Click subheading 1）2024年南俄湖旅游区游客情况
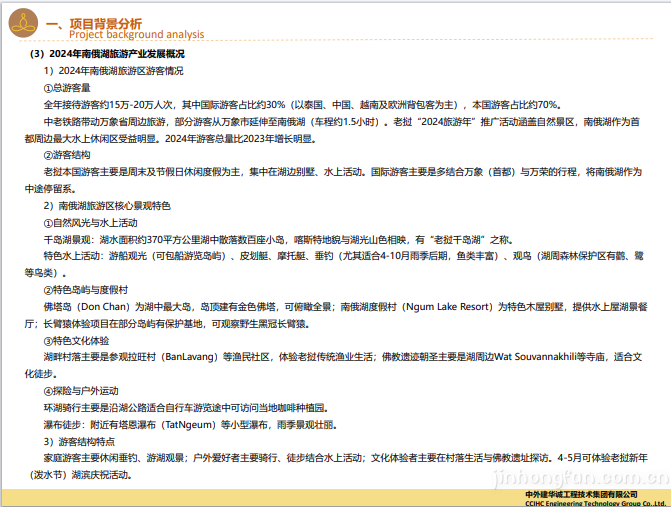 pos(113,71)
